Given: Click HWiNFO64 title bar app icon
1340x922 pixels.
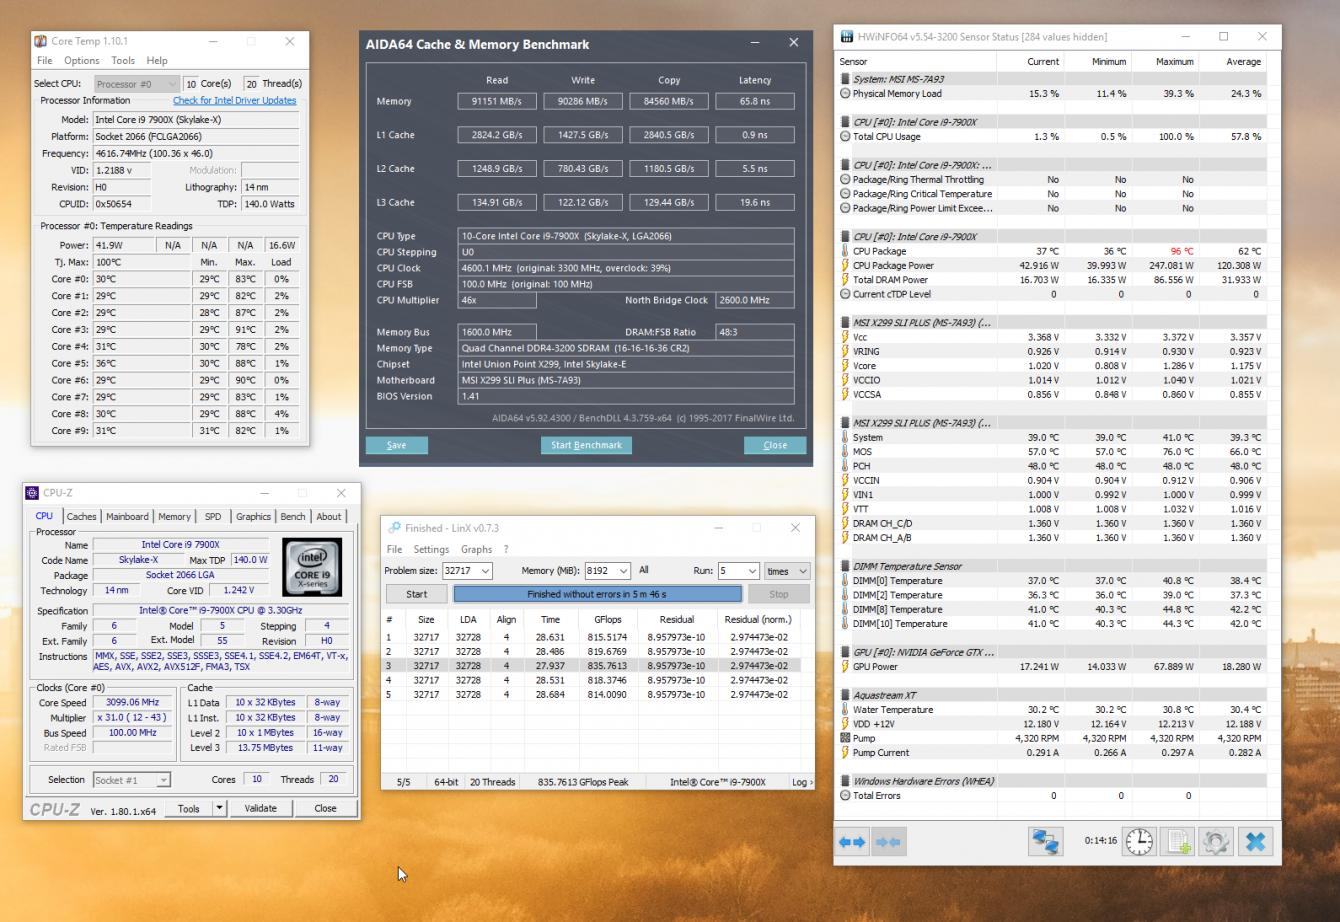Looking at the screenshot, I should [848, 37].
